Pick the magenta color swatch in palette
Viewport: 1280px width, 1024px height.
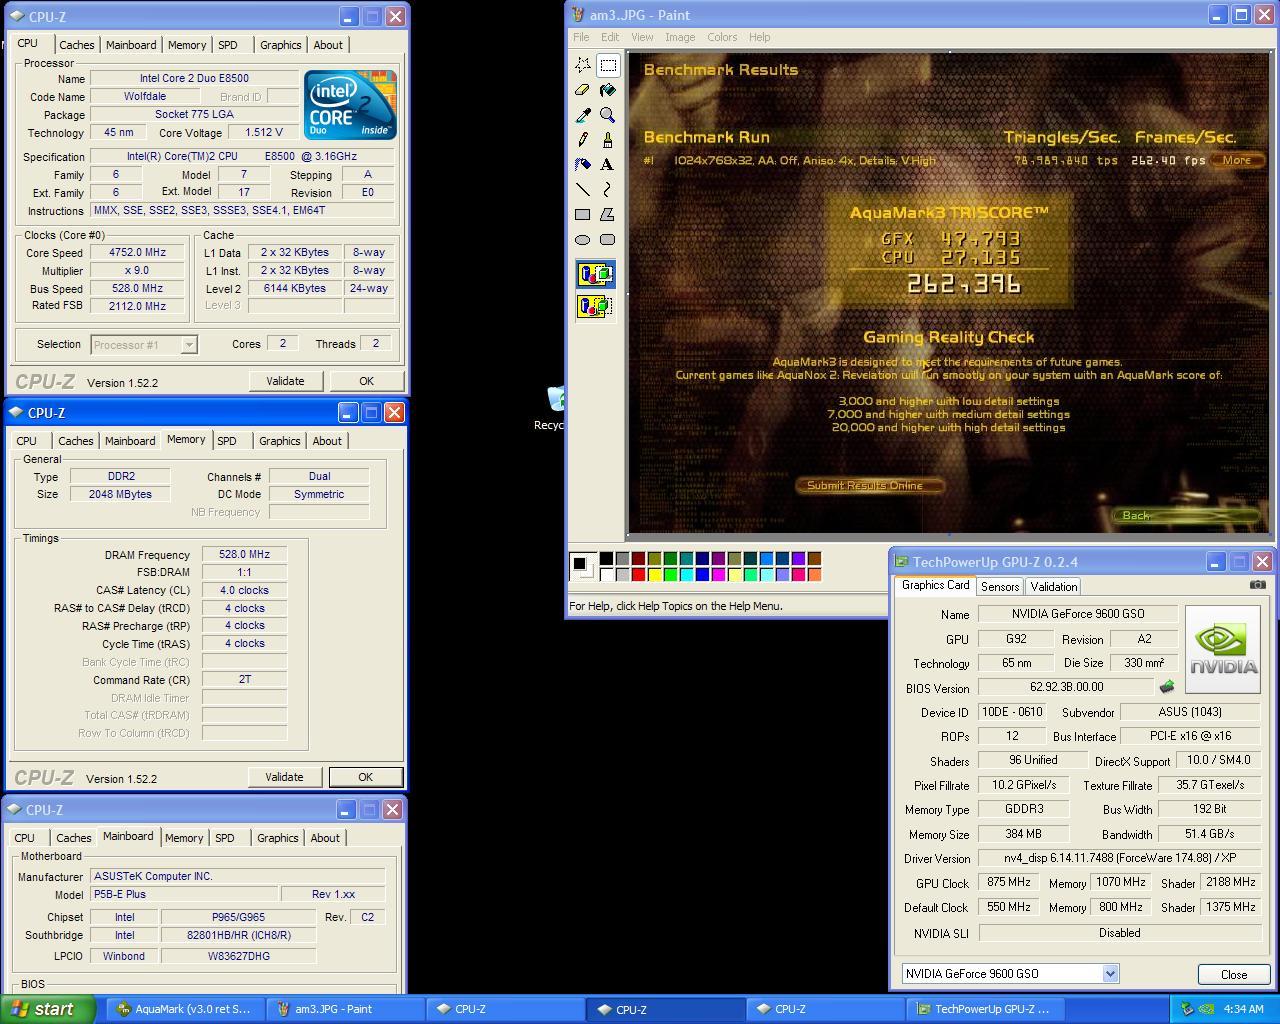coord(718,574)
